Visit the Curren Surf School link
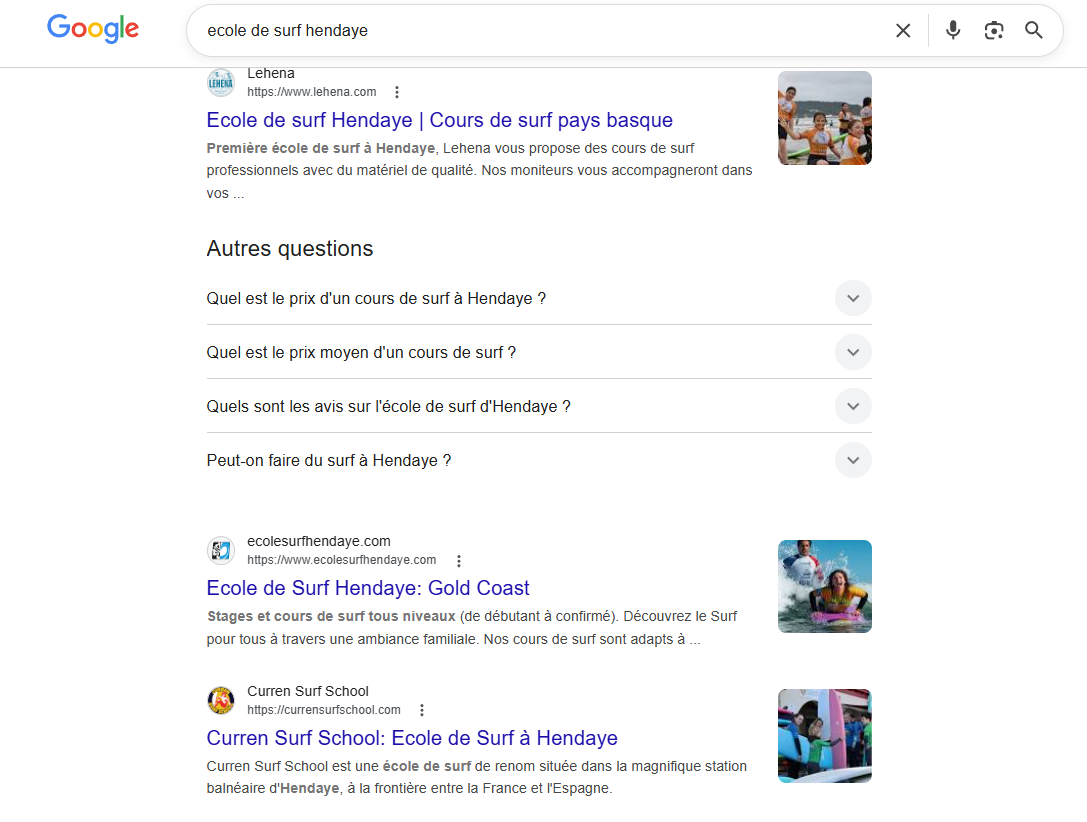1087x822 pixels. (x=412, y=737)
